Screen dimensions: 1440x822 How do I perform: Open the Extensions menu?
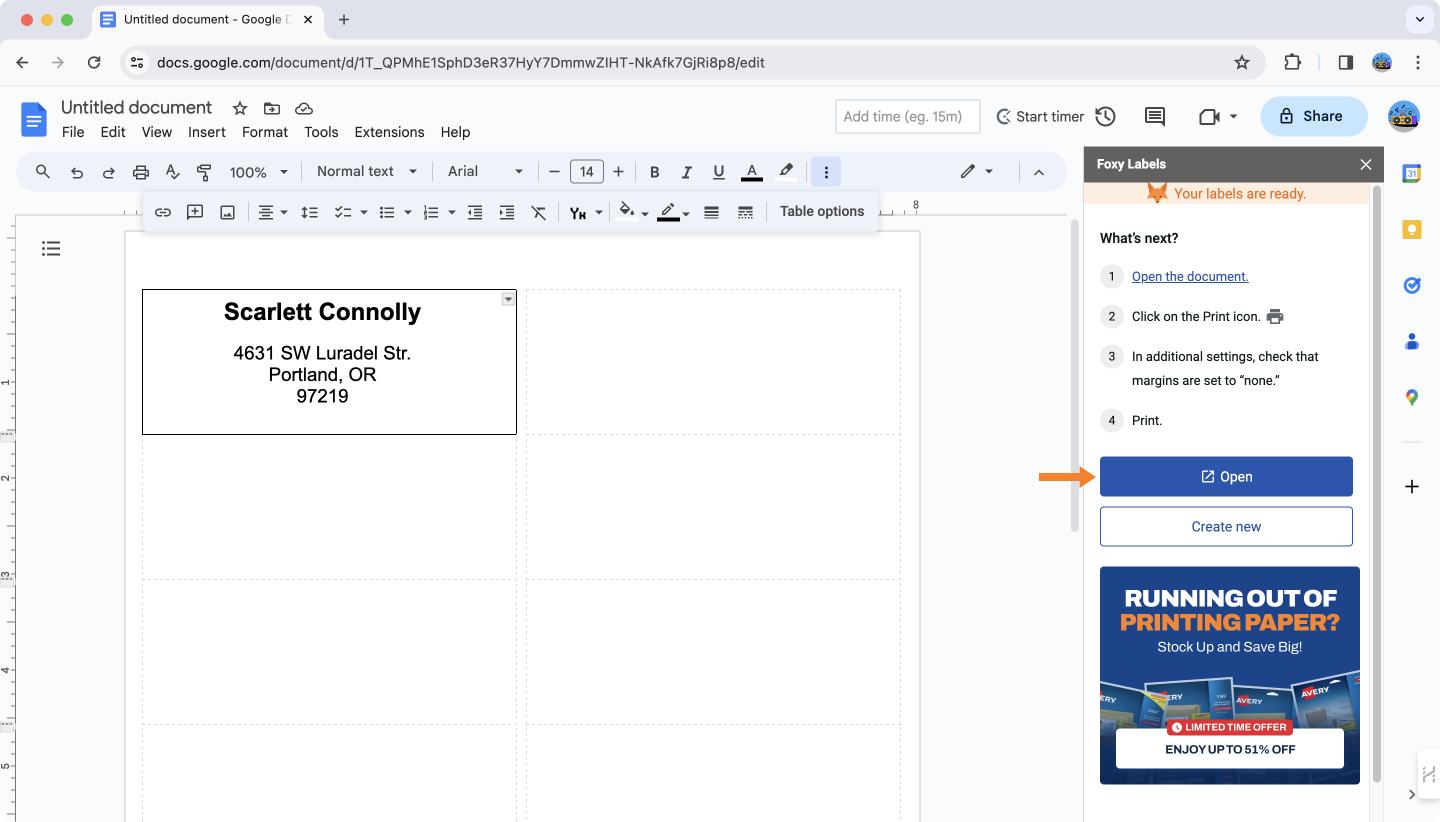(389, 132)
